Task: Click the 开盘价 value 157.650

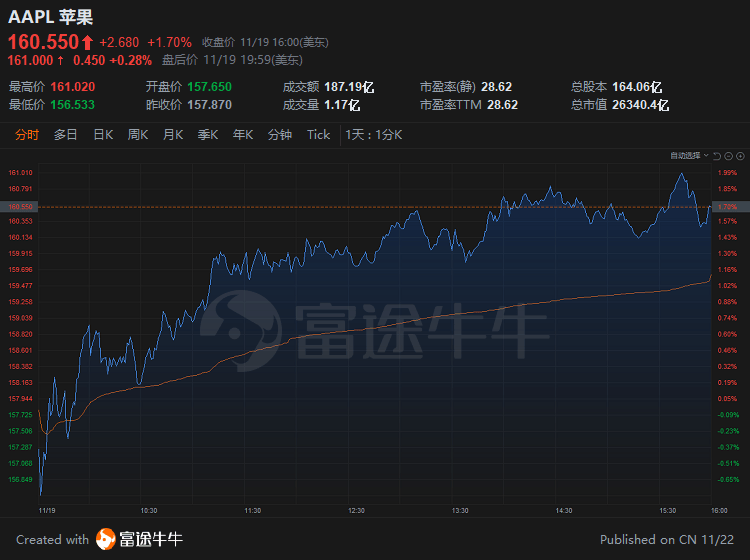Action: pos(210,87)
